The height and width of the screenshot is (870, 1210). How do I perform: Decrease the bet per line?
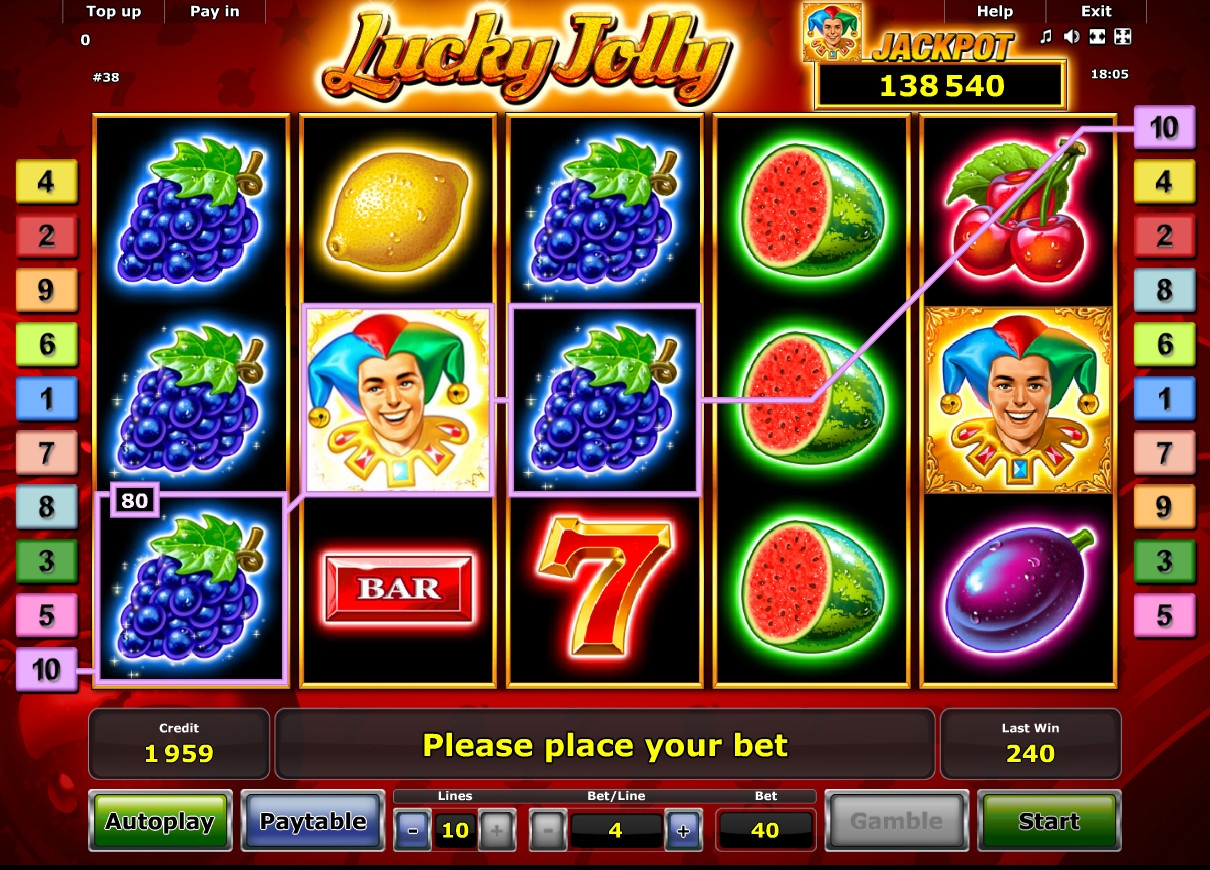(547, 831)
